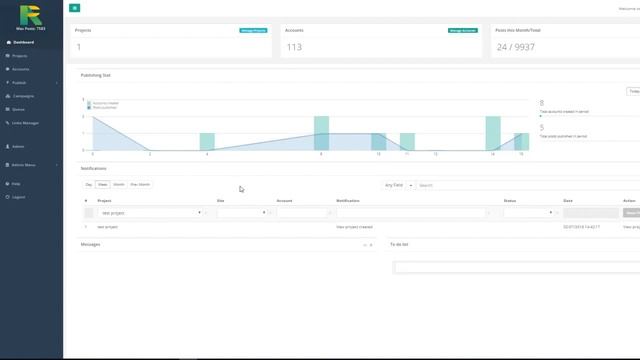Select the Week notifications filter
The width and height of the screenshot is (640, 360).
coord(102,184)
